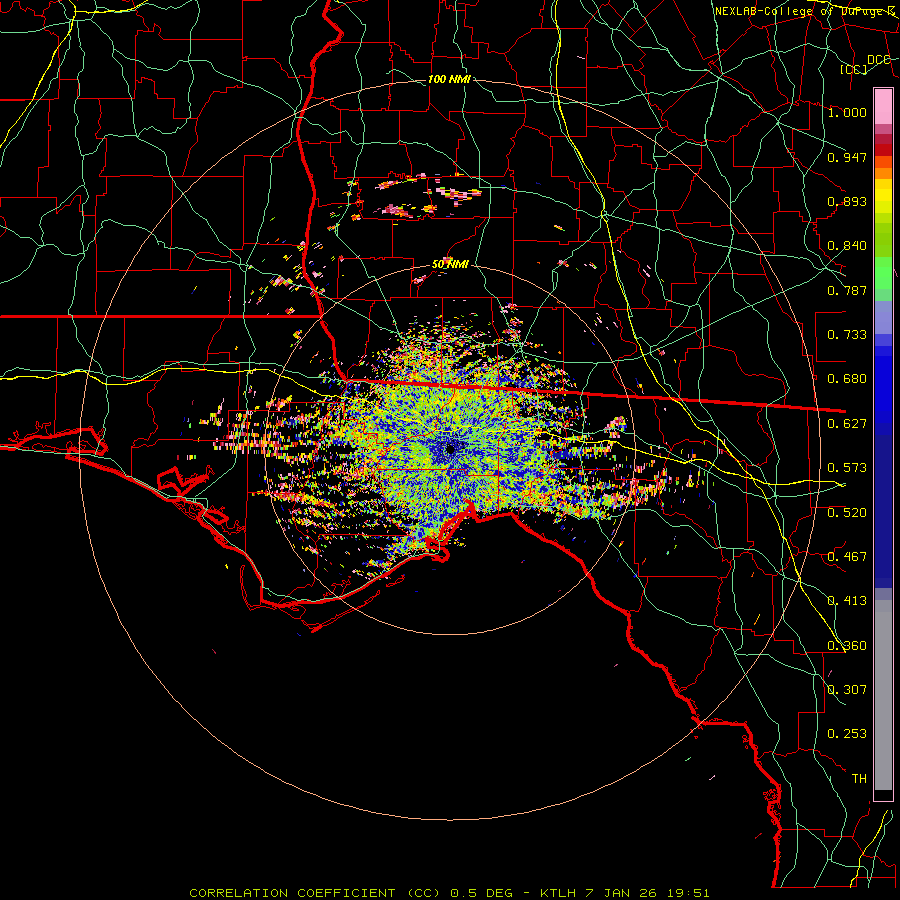Screen dimensions: 900x900
Task: Select the 0.307 scale value label
Action: pyautogui.click(x=847, y=690)
